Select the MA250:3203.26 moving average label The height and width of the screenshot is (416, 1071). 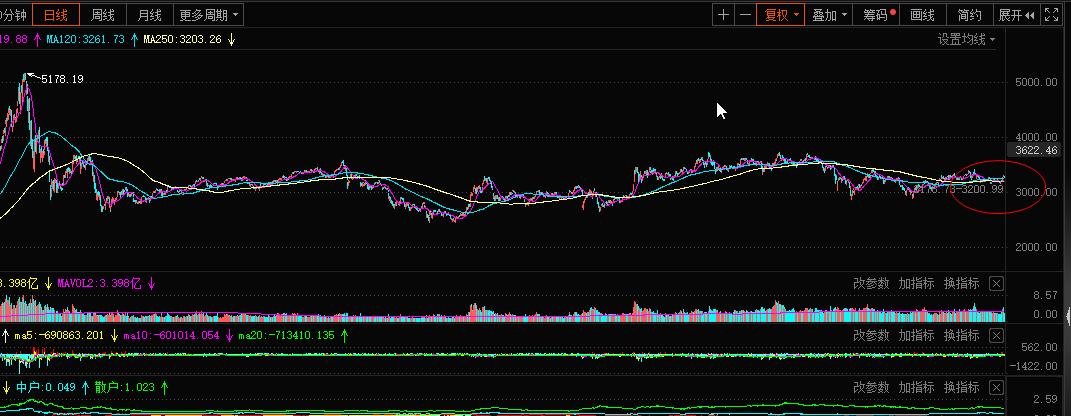tap(182, 40)
